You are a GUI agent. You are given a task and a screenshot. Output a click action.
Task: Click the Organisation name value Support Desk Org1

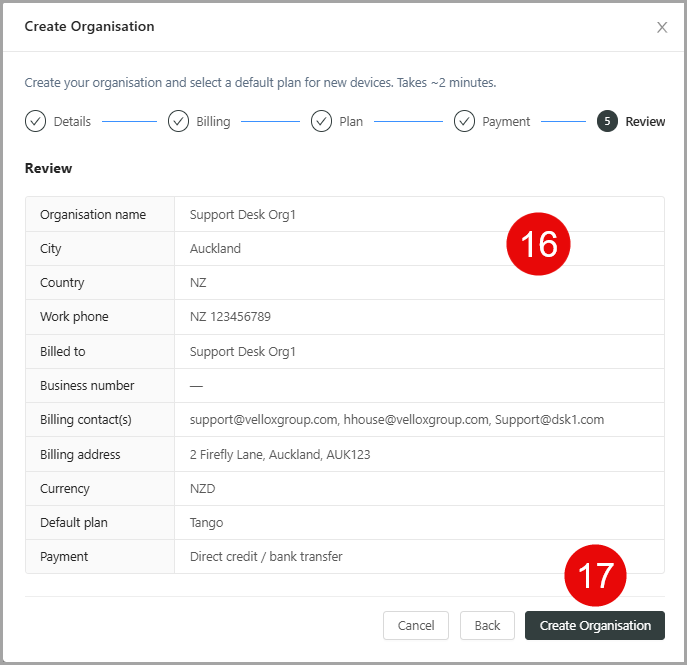[243, 215]
